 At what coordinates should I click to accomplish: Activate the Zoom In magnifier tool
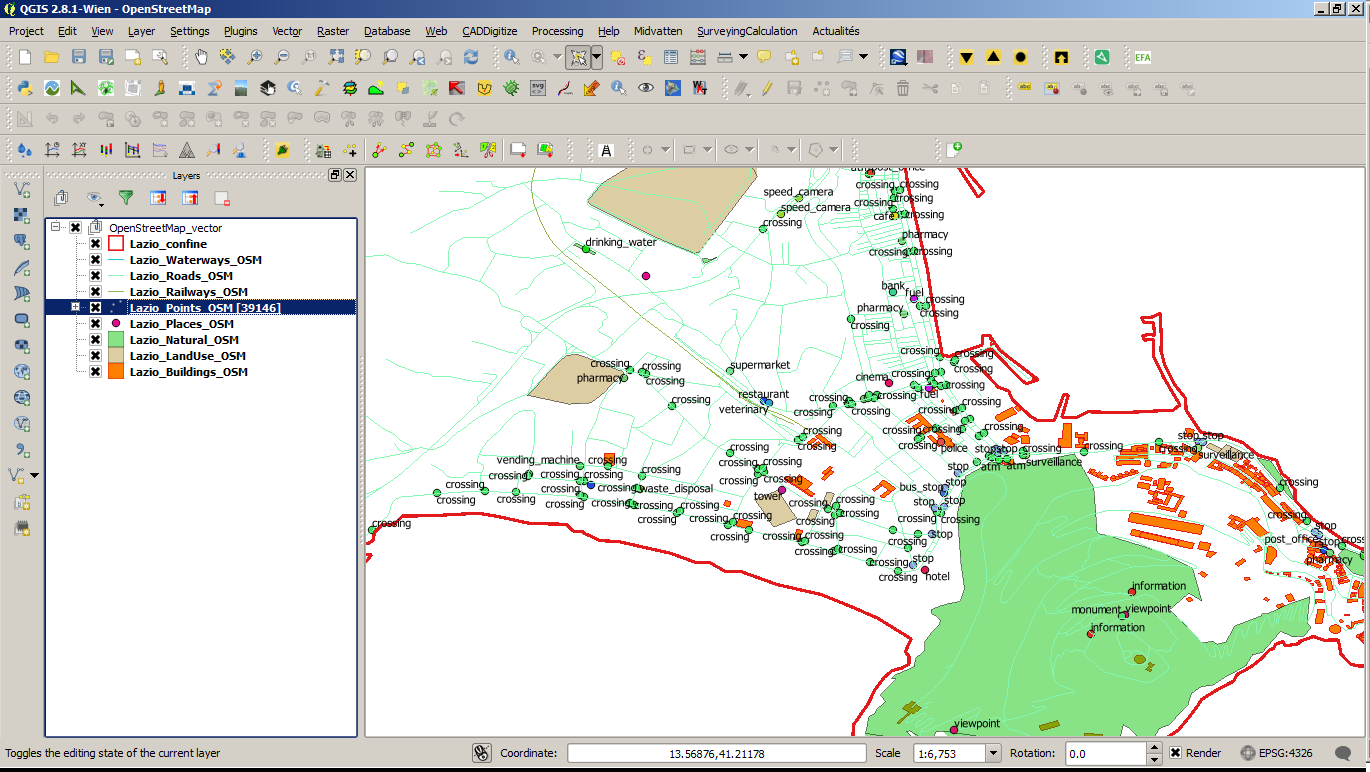click(255, 57)
